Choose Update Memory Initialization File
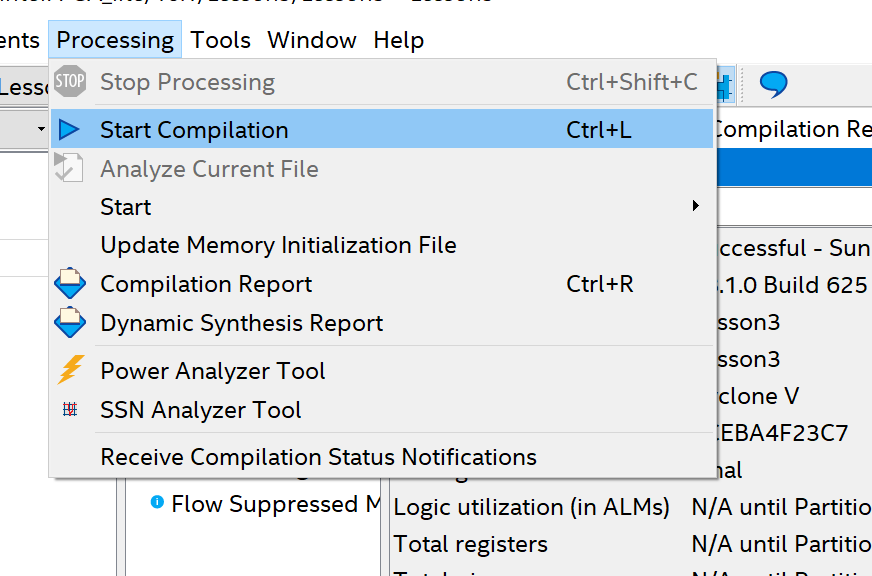 click(278, 245)
